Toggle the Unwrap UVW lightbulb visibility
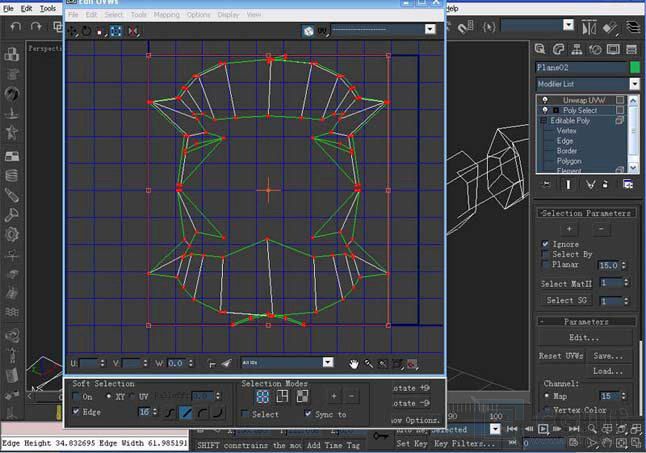This screenshot has height=453, width=646. click(545, 100)
